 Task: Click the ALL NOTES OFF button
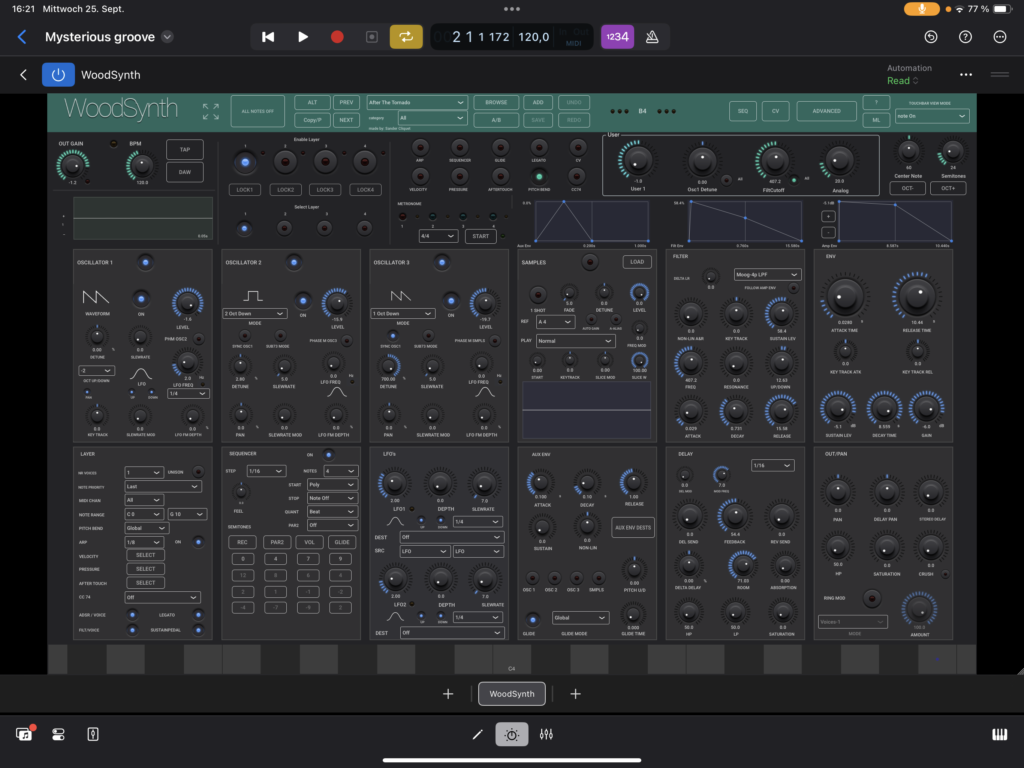pos(257,111)
